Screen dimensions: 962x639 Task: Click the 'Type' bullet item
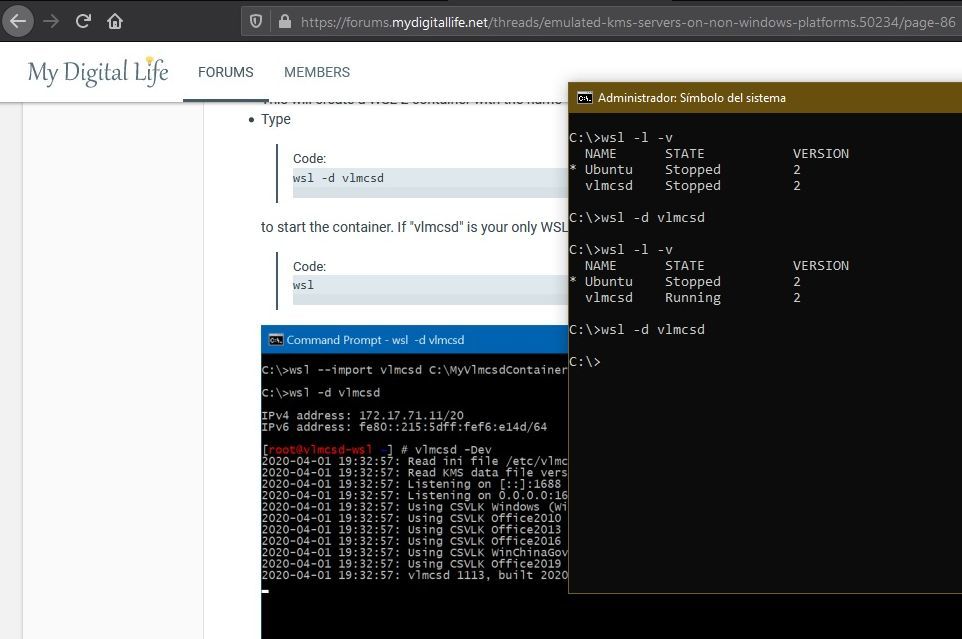(x=275, y=119)
